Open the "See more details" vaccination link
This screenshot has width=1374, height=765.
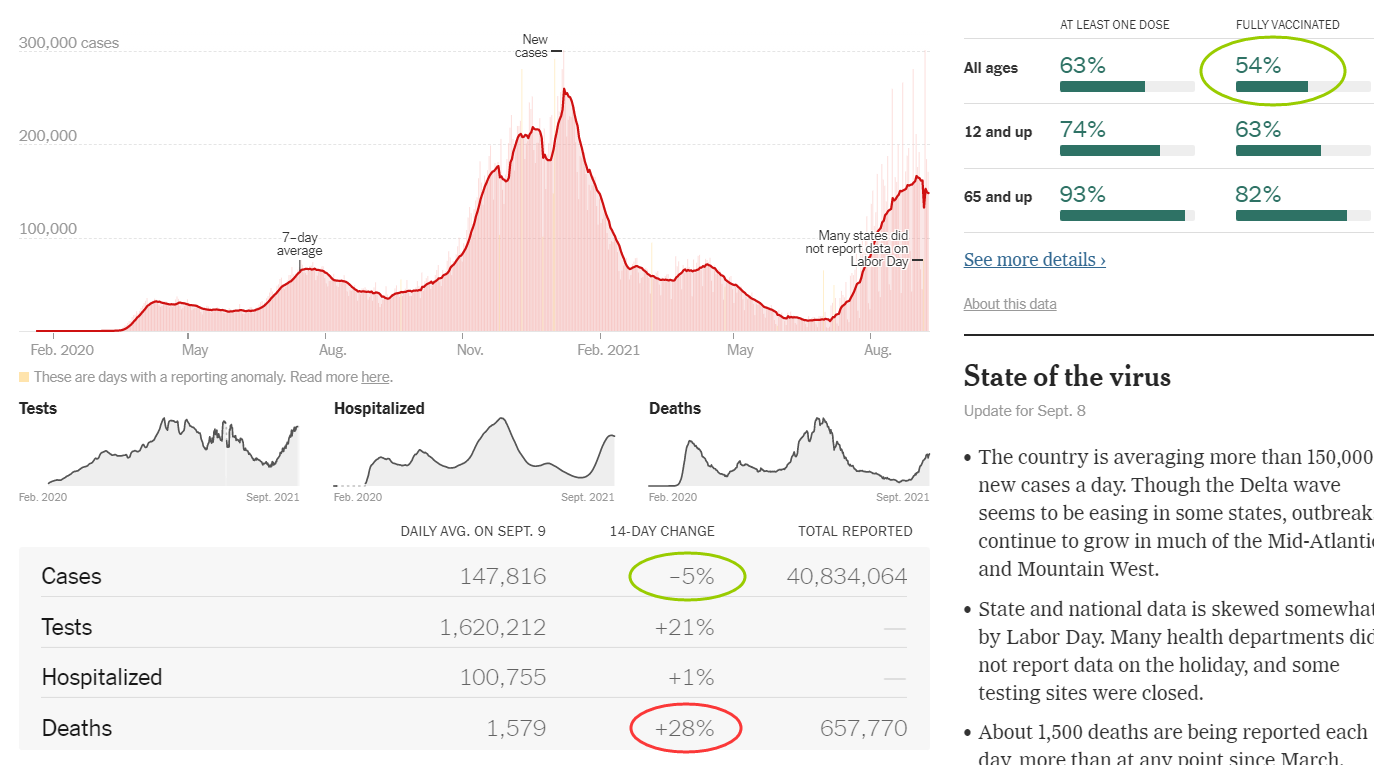coord(1035,260)
